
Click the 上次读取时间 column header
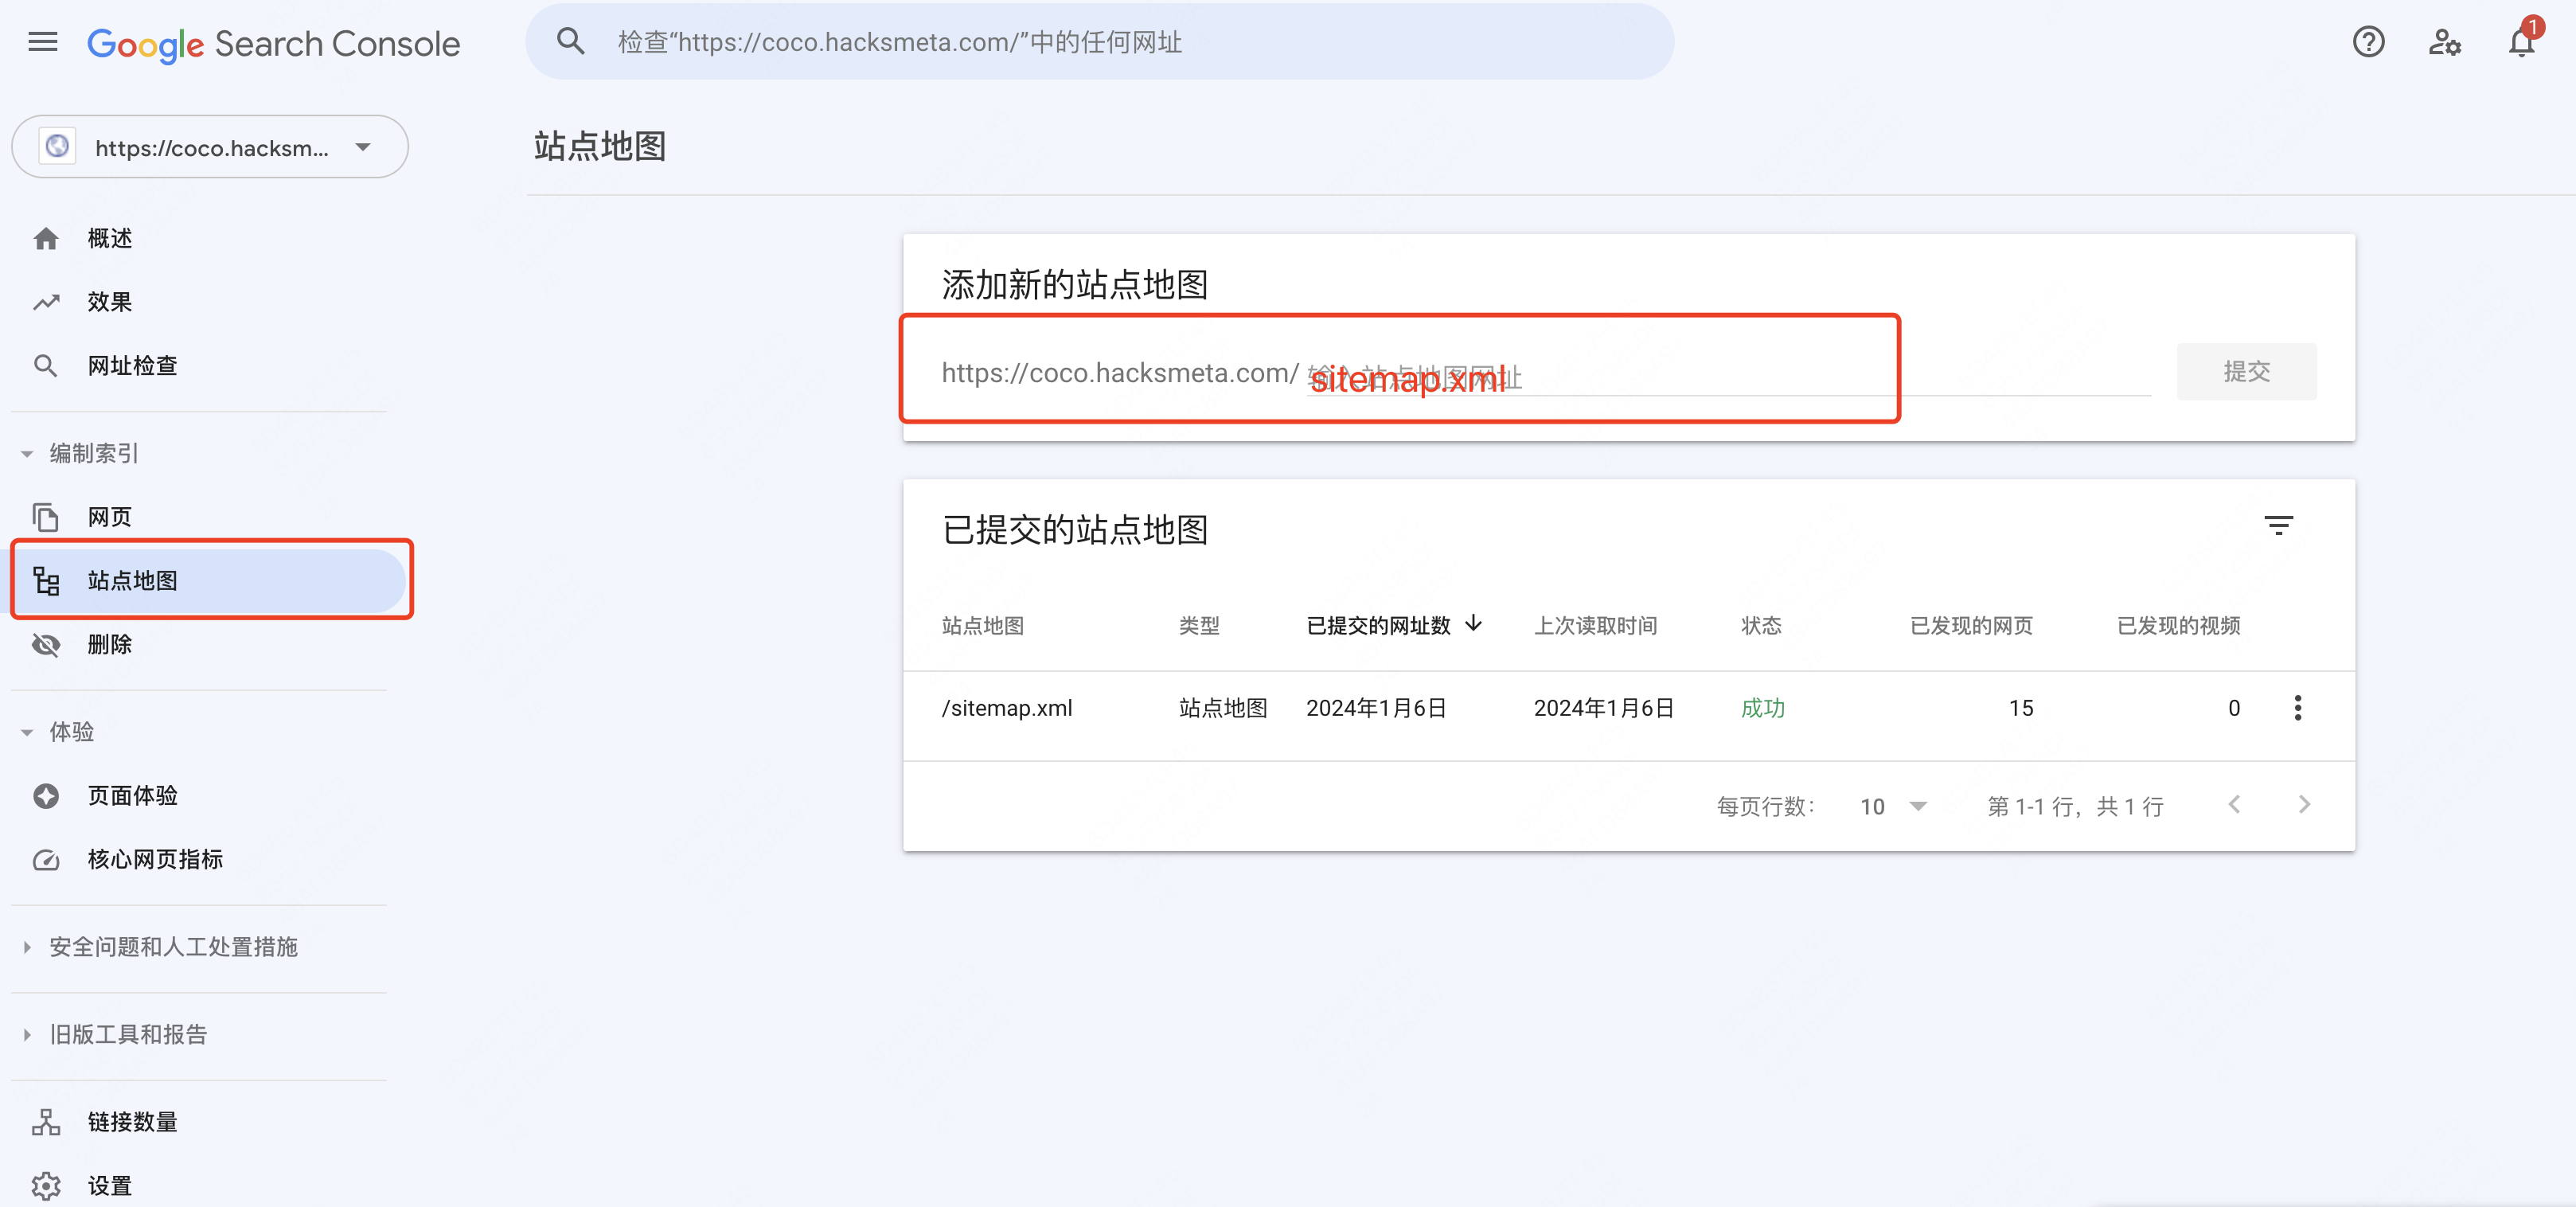(1596, 626)
